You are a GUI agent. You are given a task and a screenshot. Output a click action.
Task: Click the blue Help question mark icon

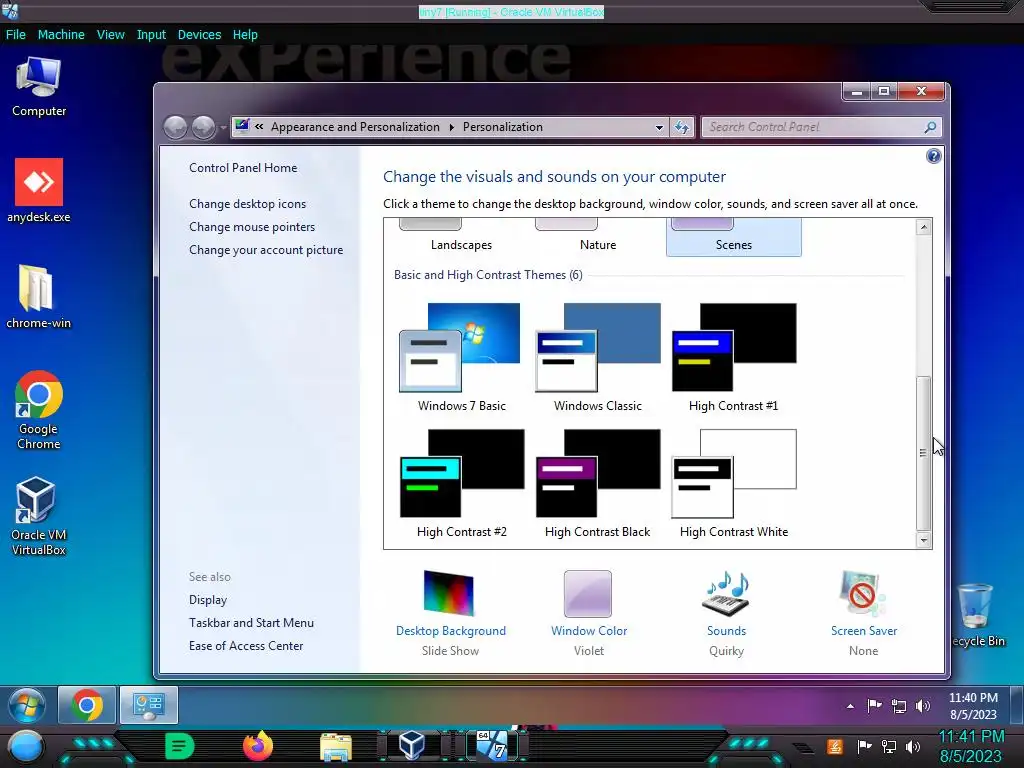(933, 156)
